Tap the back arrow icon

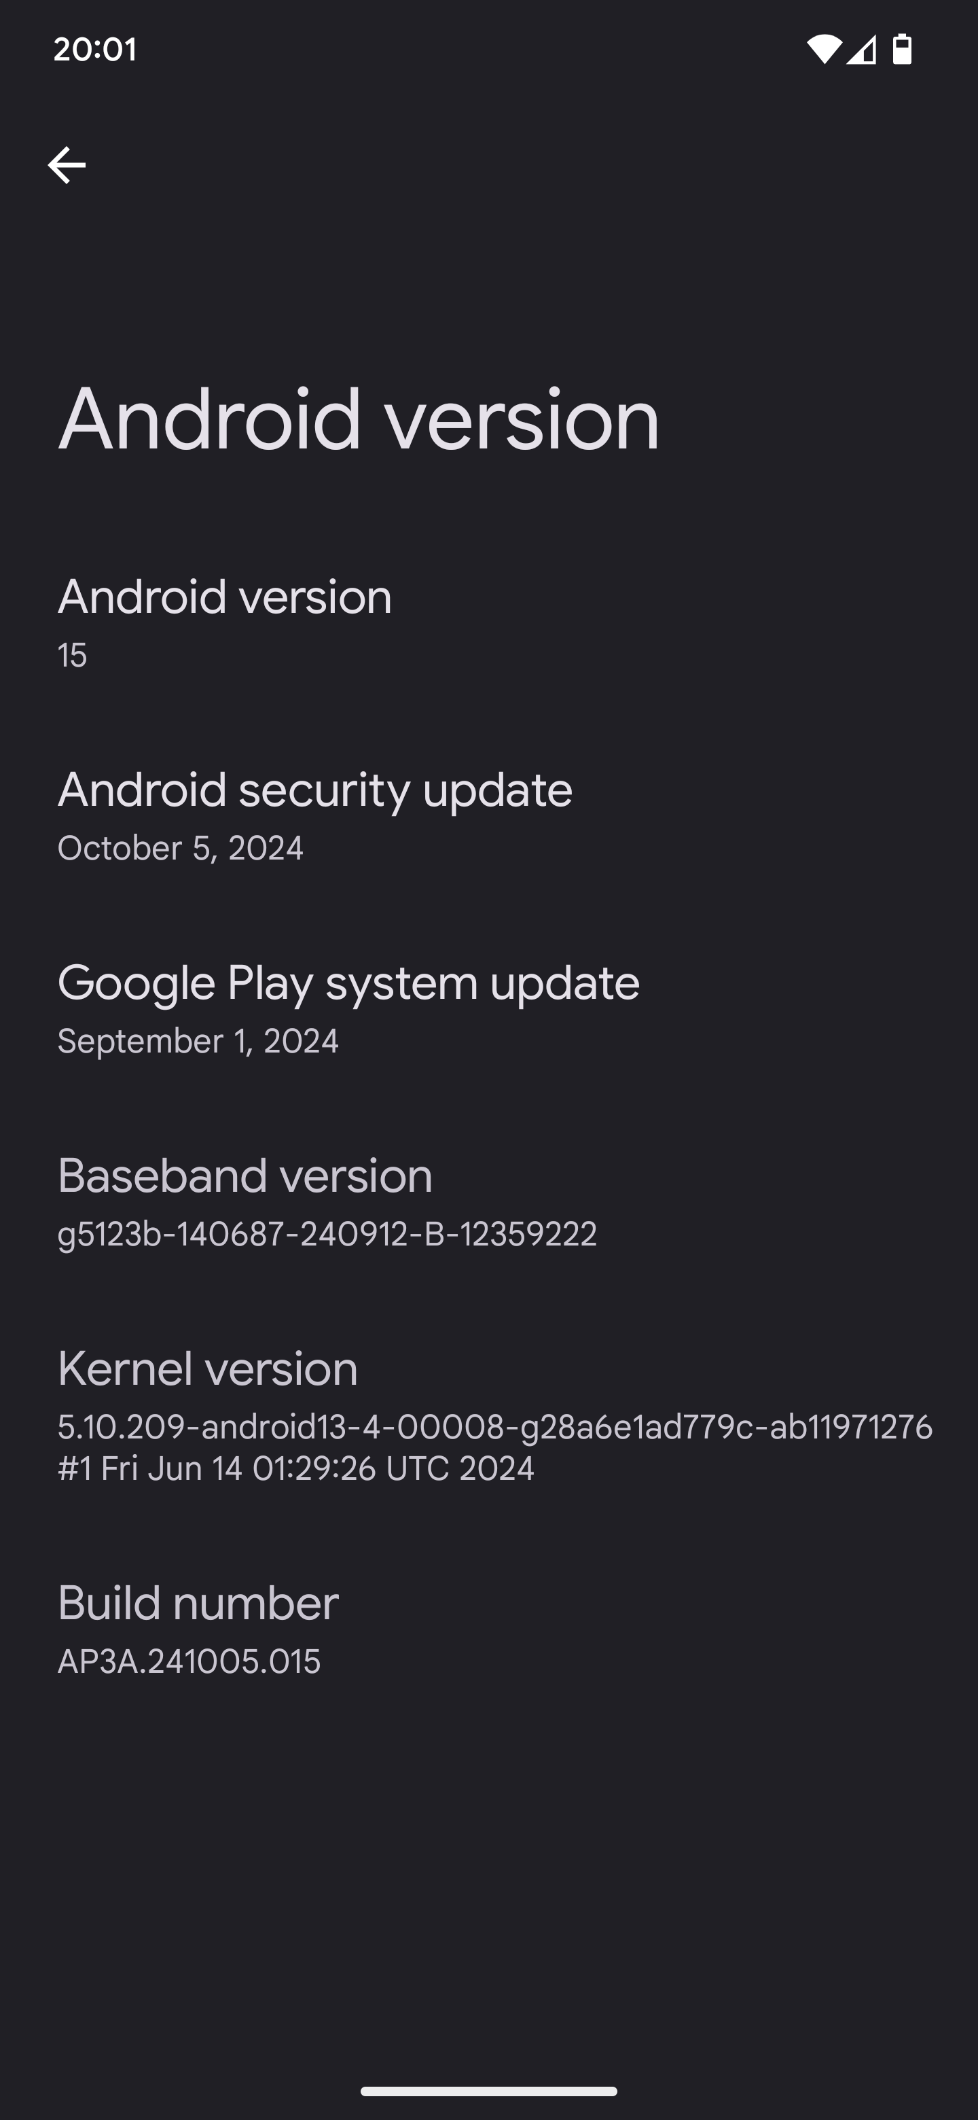(x=67, y=165)
